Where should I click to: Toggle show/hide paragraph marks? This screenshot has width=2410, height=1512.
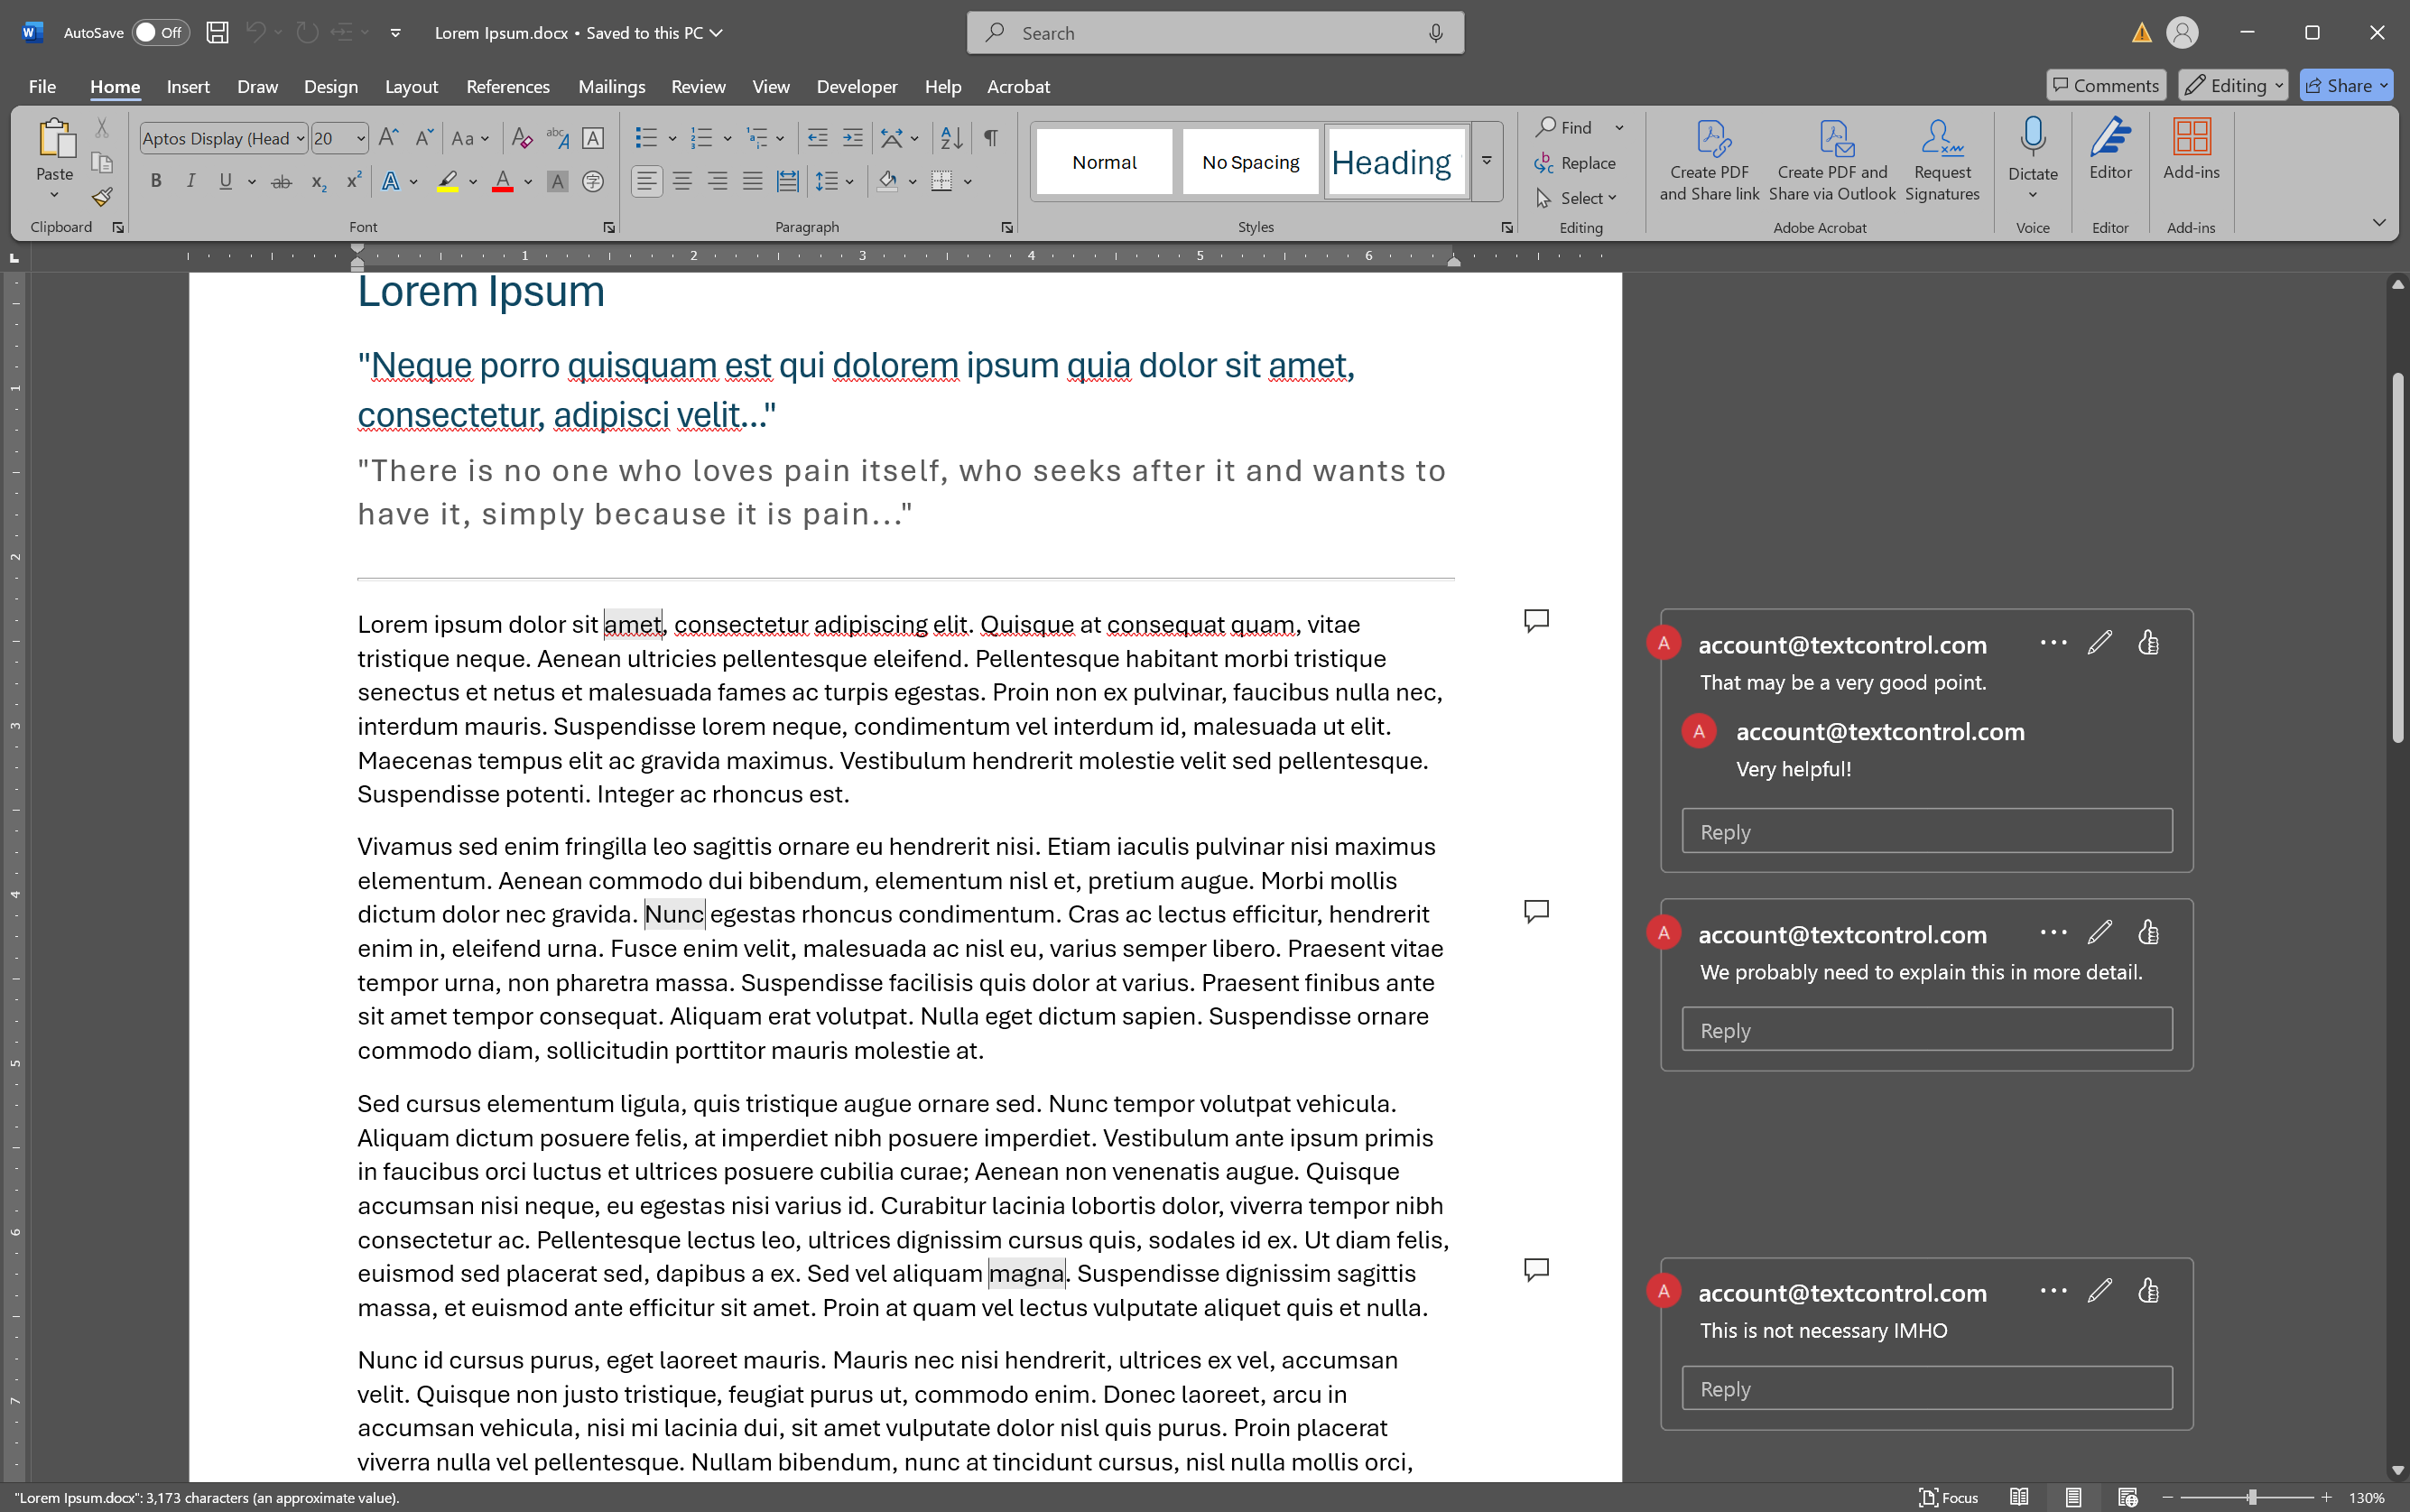[990, 138]
